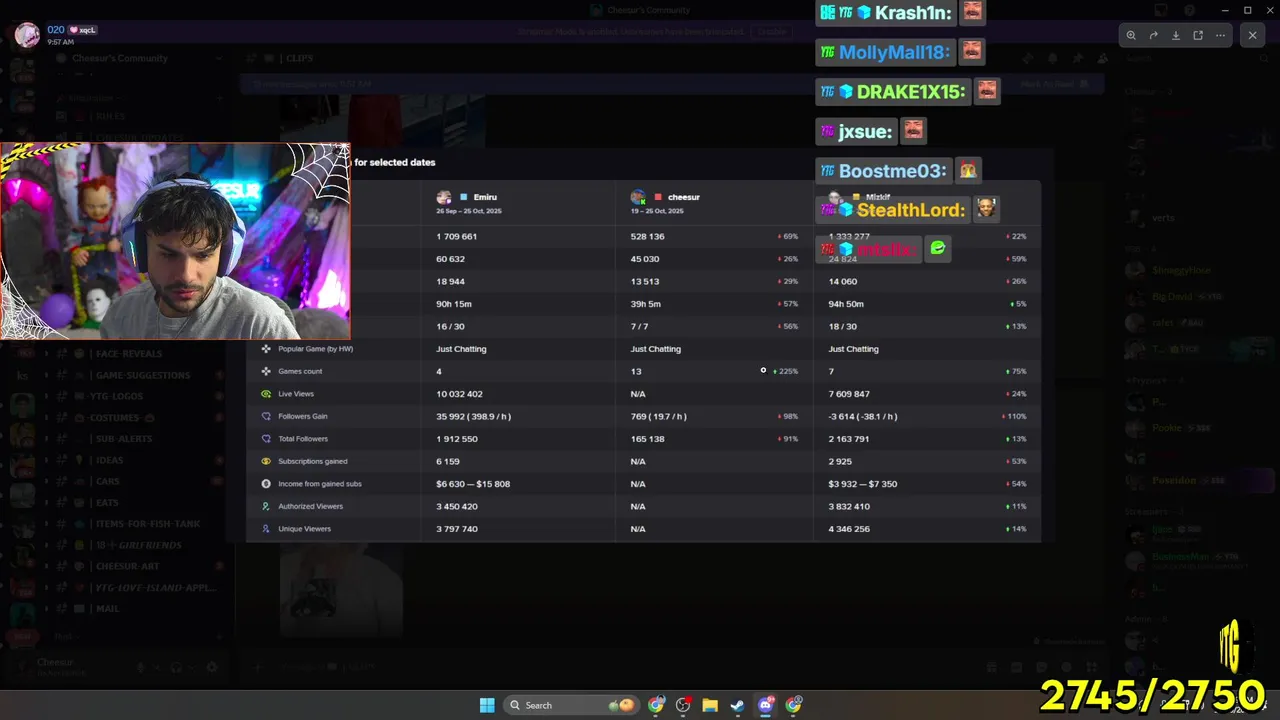Close the image viewer
1280x720 pixels.
[x=1252, y=35]
